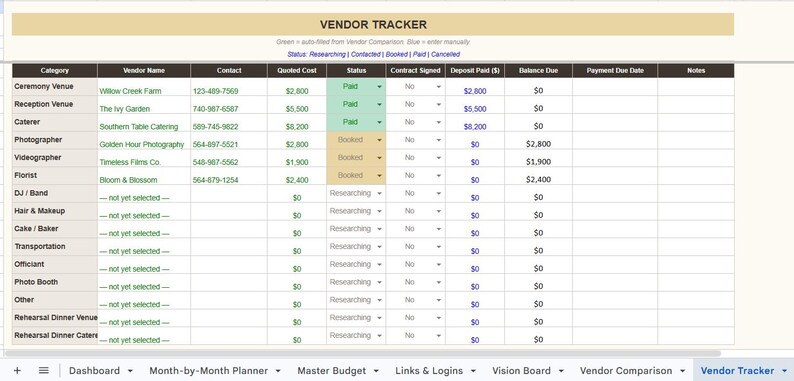Select the Vendor Comparison tab
This screenshot has height=381, width=794.
626,371
